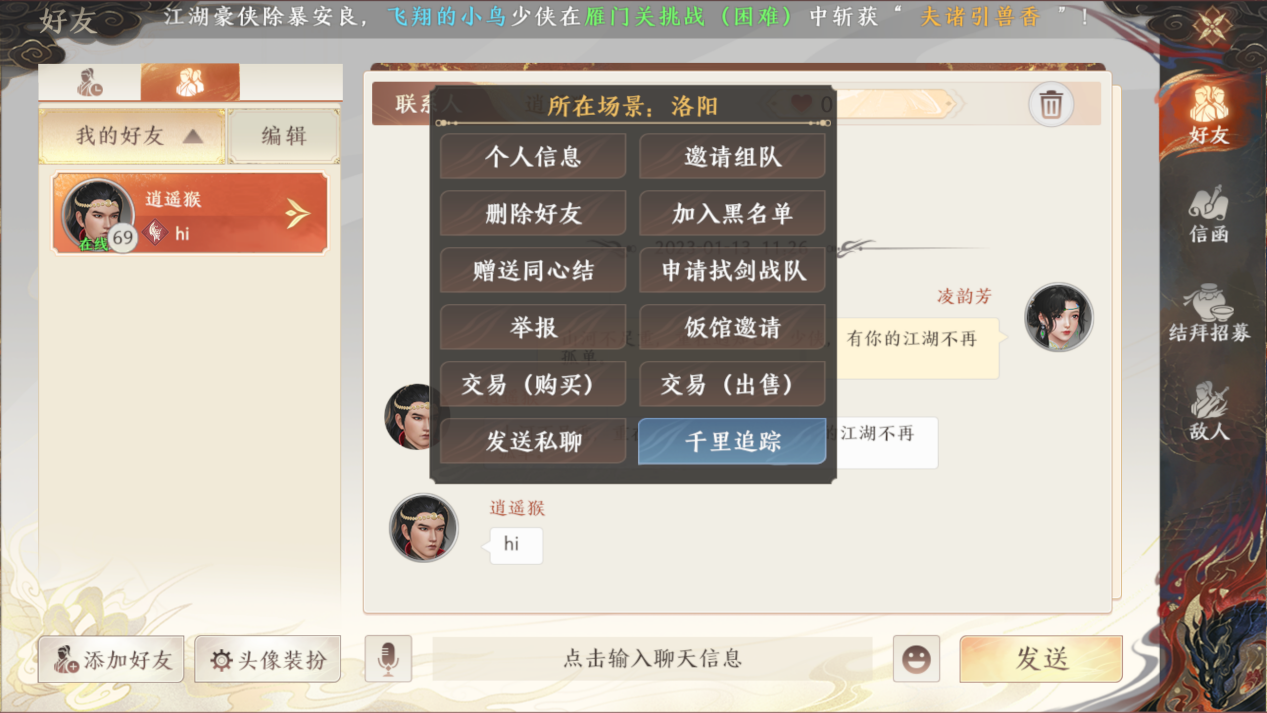Select 千里追踪 menu option
The width and height of the screenshot is (1267, 713).
pyautogui.click(x=732, y=441)
